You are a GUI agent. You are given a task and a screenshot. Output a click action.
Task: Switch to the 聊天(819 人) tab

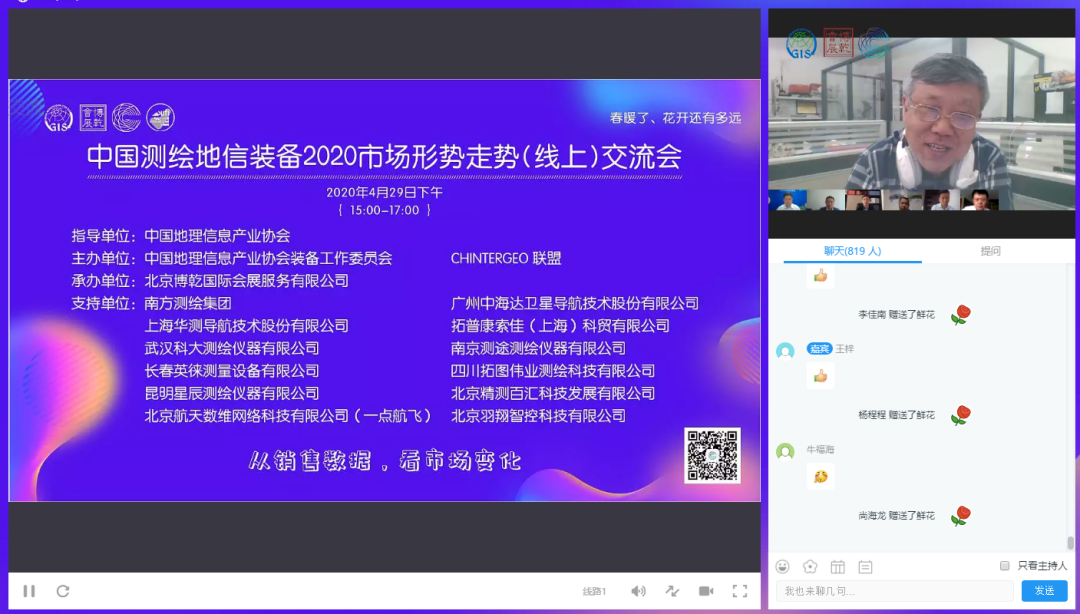coord(852,251)
